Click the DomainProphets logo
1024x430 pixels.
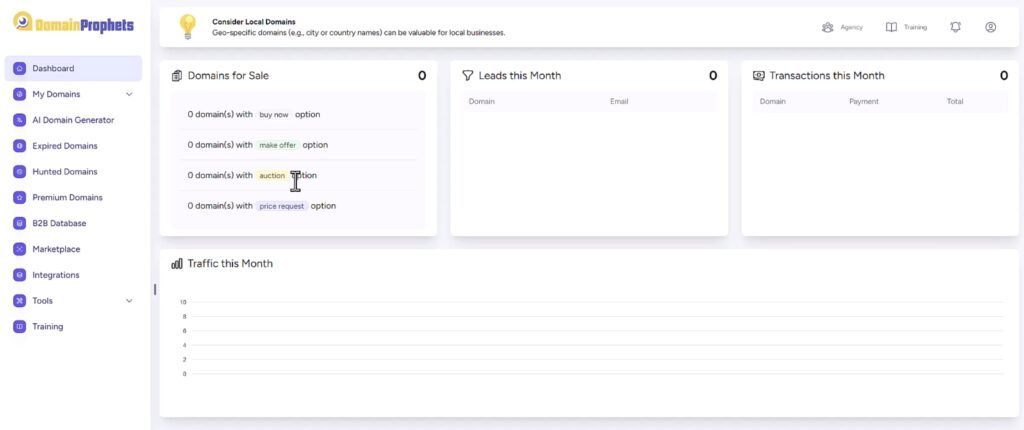[73, 24]
